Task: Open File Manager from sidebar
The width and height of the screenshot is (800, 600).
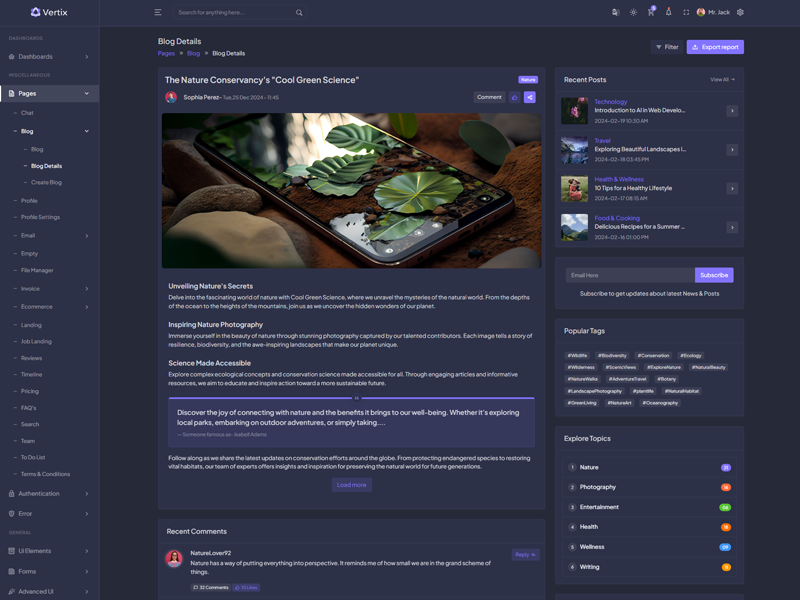Action: pos(37,270)
